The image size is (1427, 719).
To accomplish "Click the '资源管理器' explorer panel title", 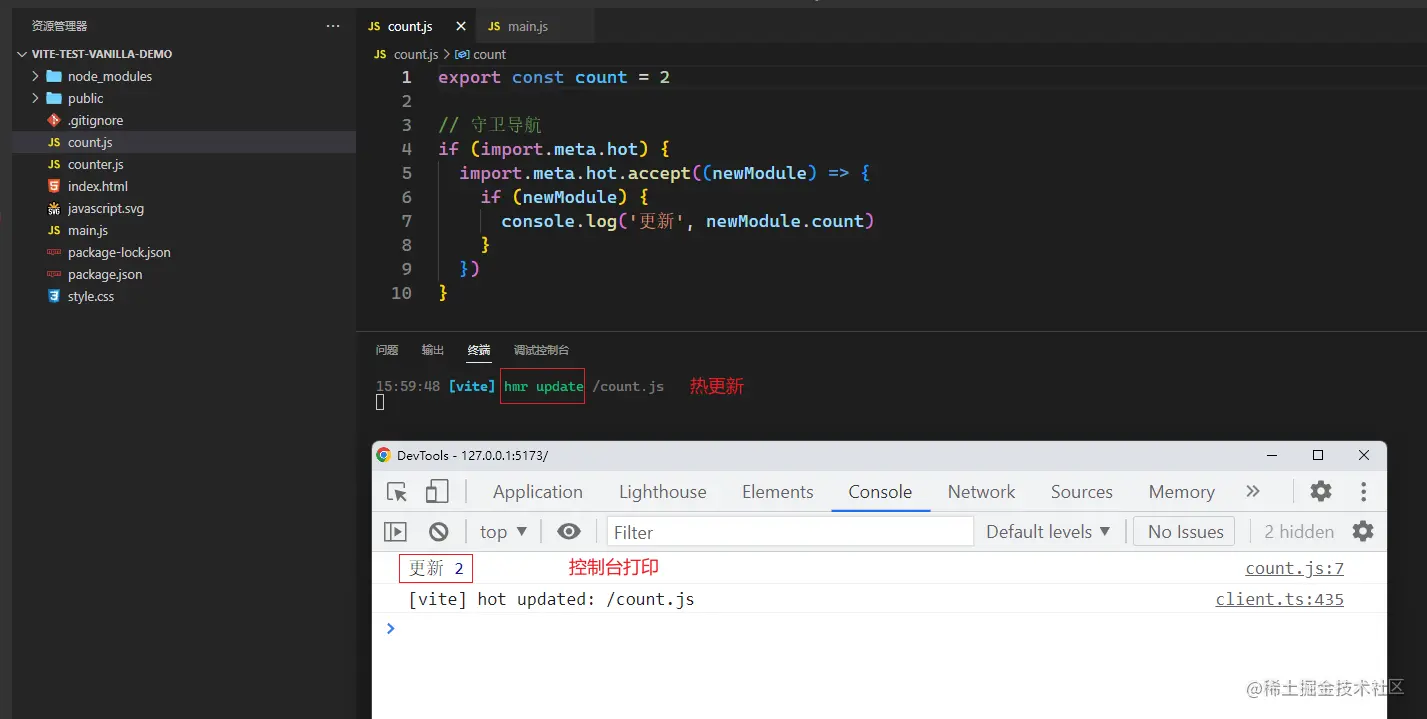I will (59, 26).
